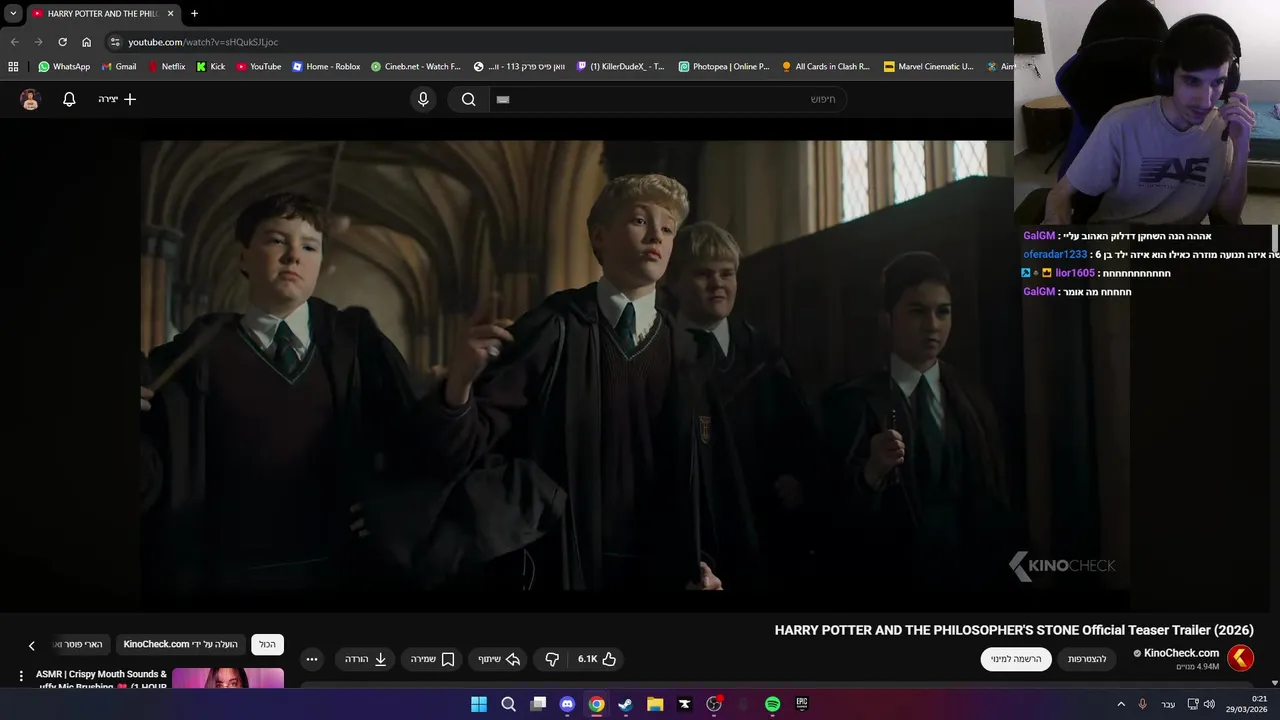This screenshot has width=1280, height=720.
Task: Open the Gmail bookmark
Action: 119,67
